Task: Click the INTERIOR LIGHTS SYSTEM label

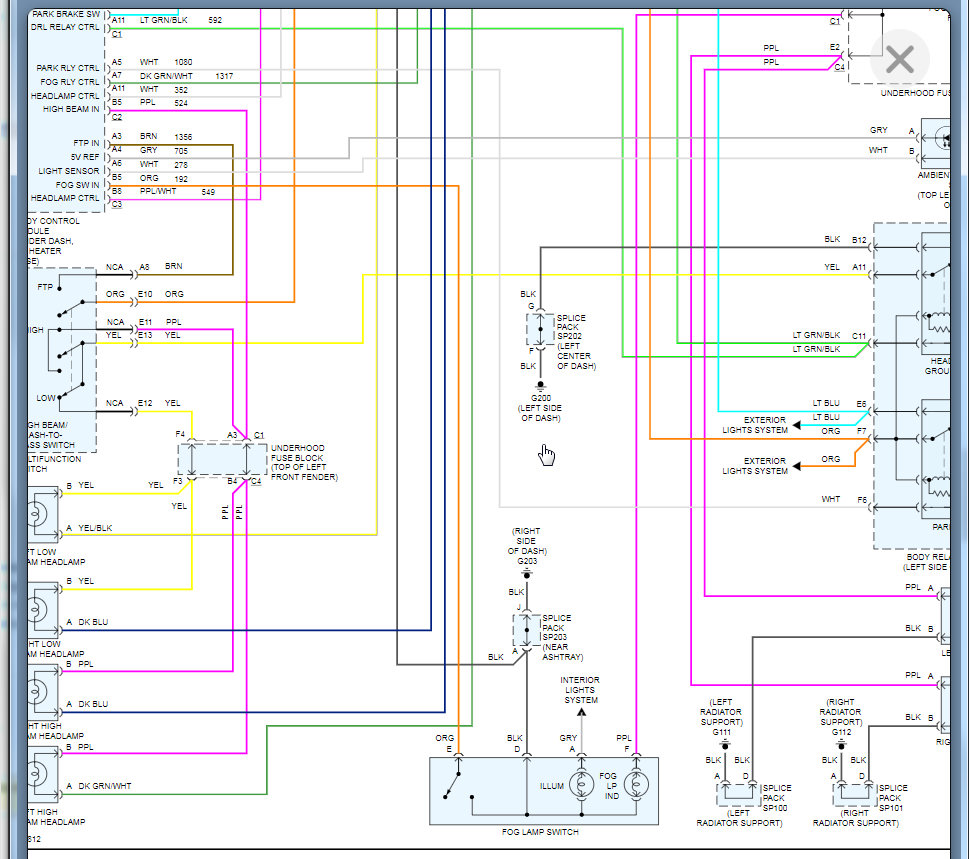Action: [580, 690]
